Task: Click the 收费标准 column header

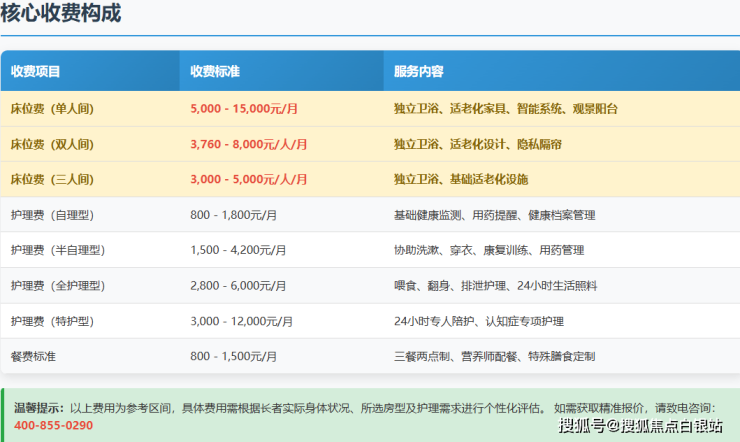Action: [x=215, y=72]
